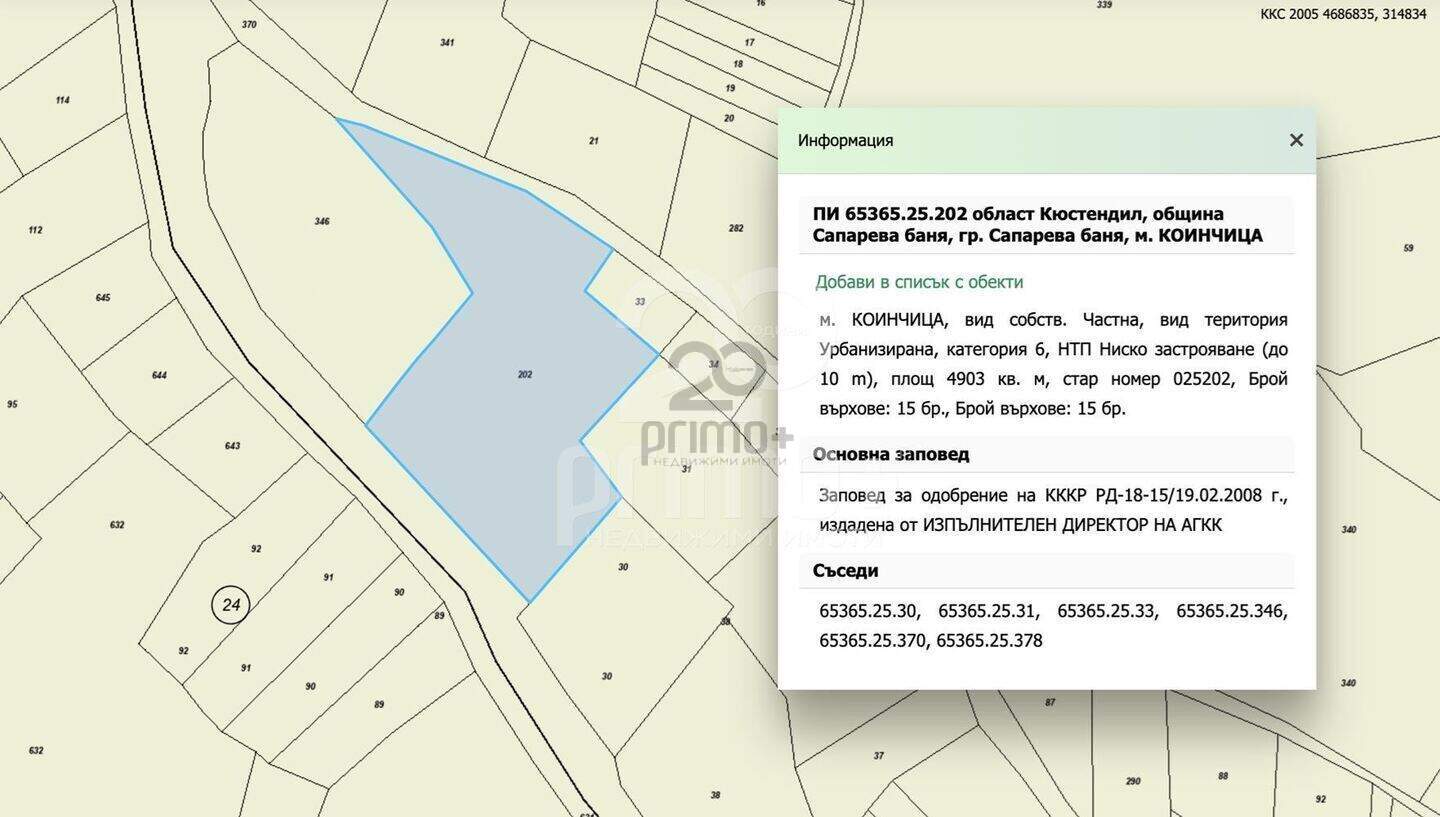Click parcel 112 label on the map
The image size is (1440, 817).
(x=35, y=230)
